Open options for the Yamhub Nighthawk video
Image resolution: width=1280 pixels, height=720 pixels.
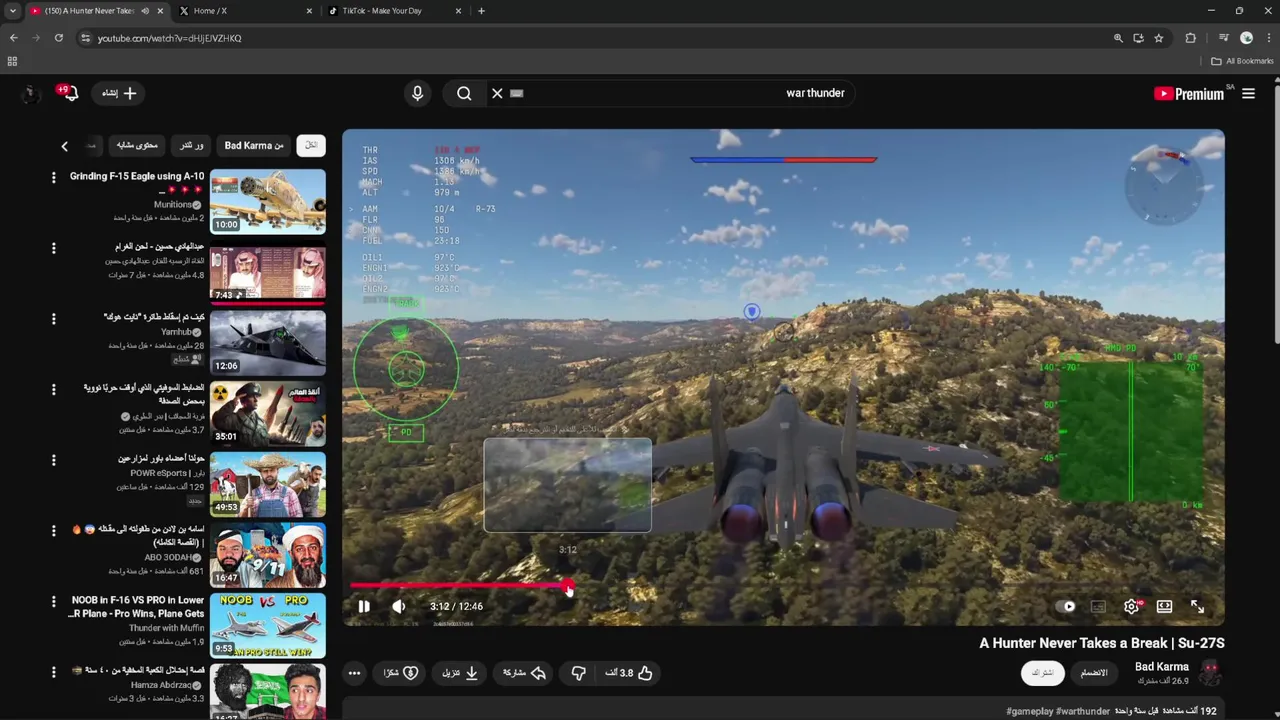point(54,319)
